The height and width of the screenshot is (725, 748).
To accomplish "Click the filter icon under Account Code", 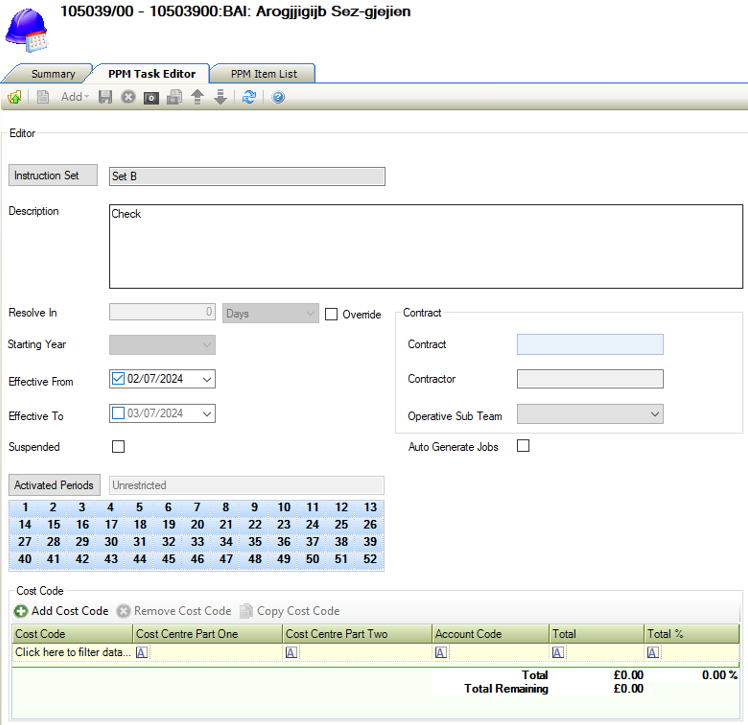I will tap(440, 652).
